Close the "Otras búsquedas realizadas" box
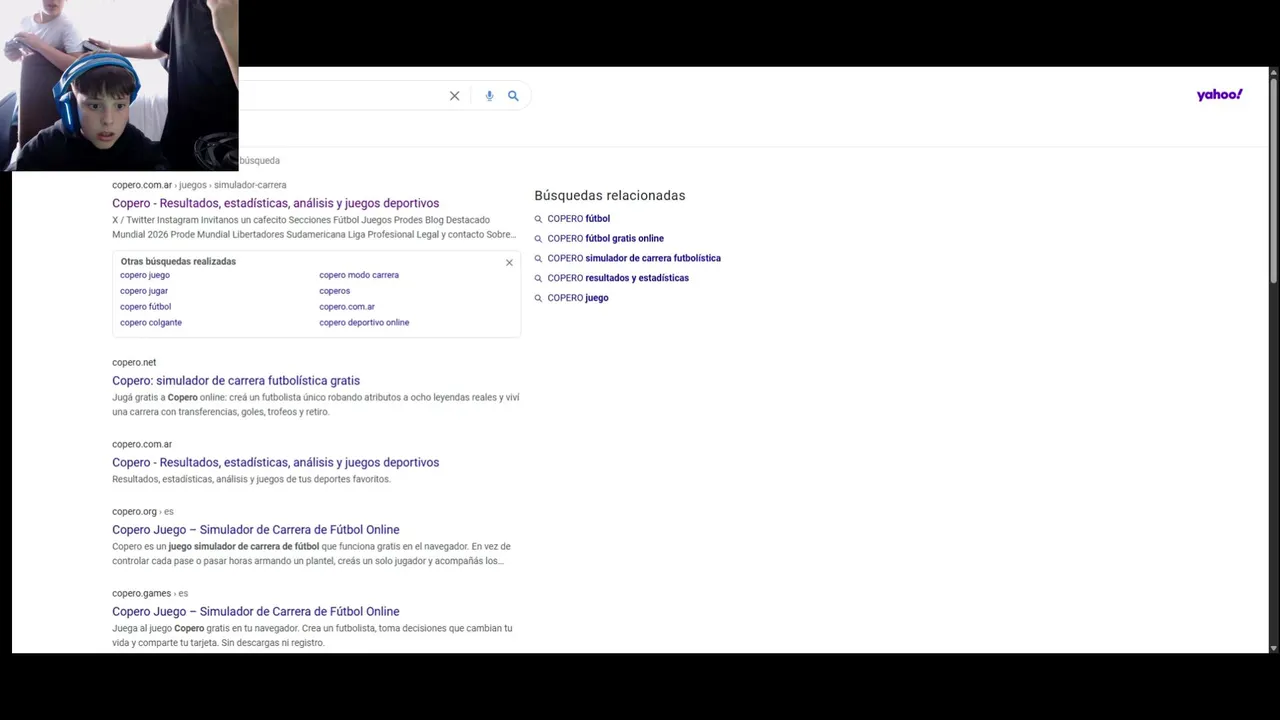 pos(509,263)
